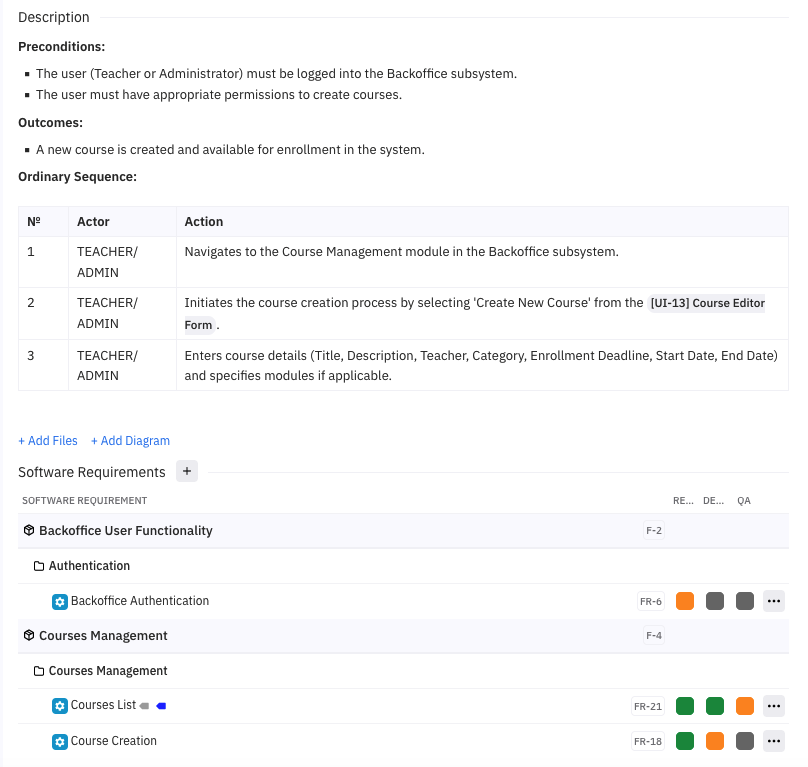Click the cube icon of Backoffice User Functionality
The image size is (808, 767).
point(29,530)
